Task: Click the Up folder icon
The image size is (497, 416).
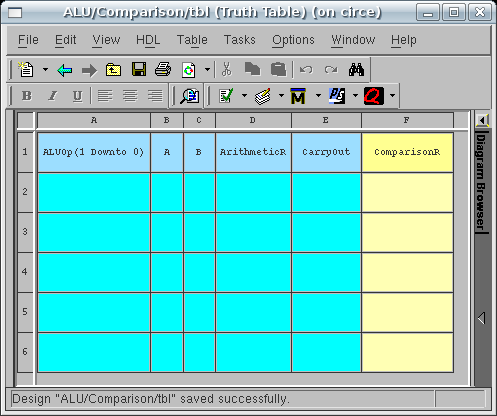Action: pos(113,70)
